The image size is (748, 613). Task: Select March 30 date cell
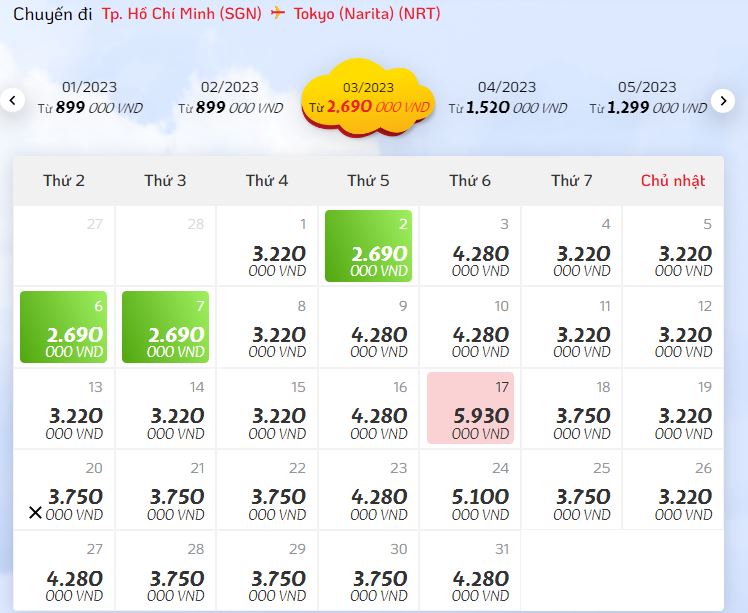click(x=368, y=571)
